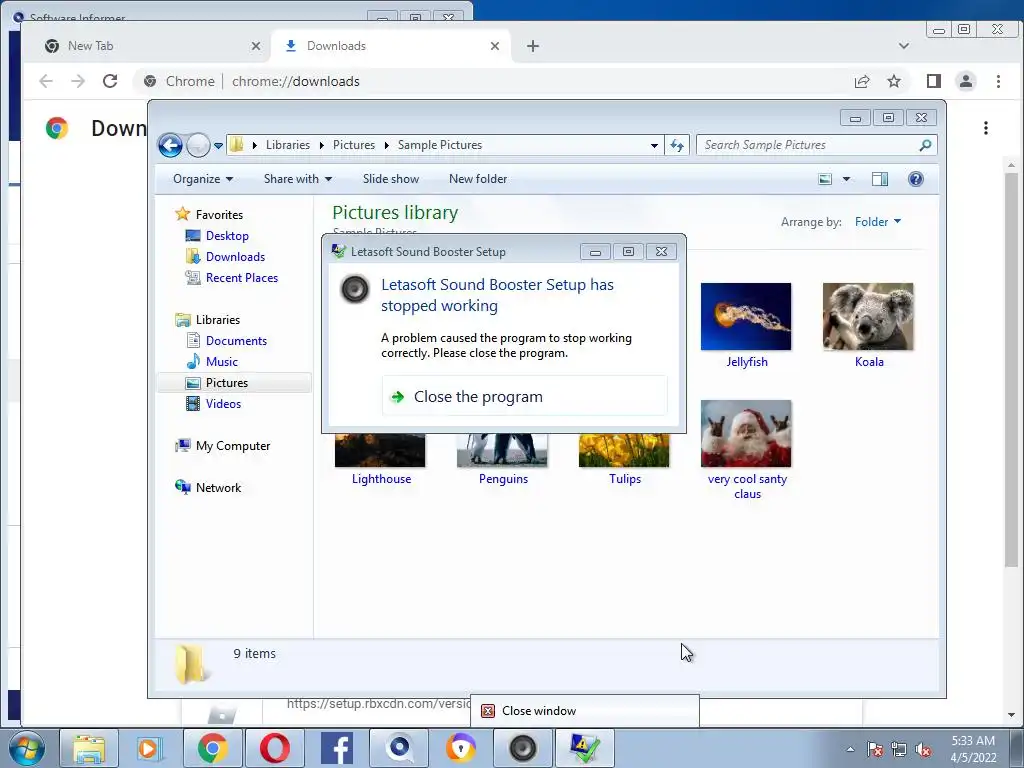Open Opera browser from taskbar
Image resolution: width=1024 pixels, height=768 pixels.
(x=275, y=748)
